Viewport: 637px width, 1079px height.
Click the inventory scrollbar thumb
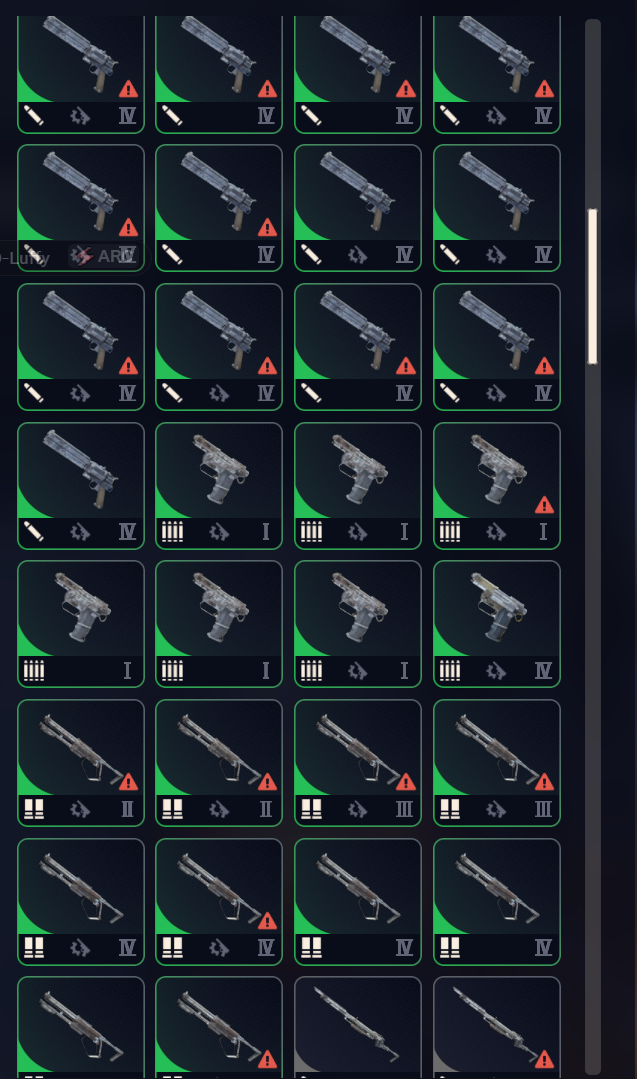(x=592, y=286)
